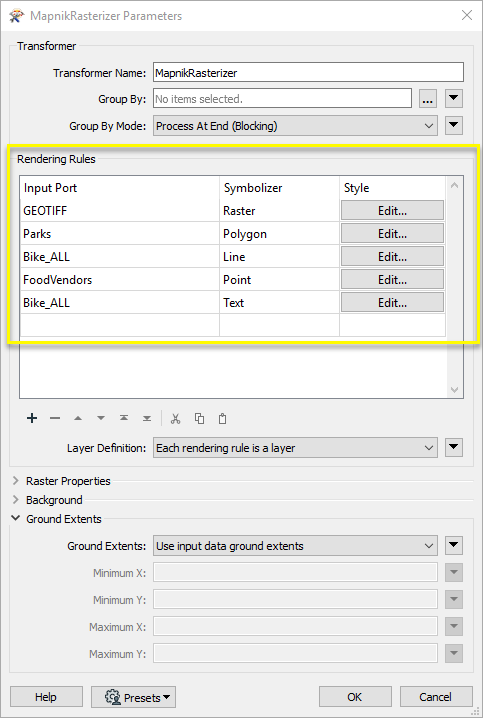
Task: Remove selected rule with minus icon
Action: (55, 418)
